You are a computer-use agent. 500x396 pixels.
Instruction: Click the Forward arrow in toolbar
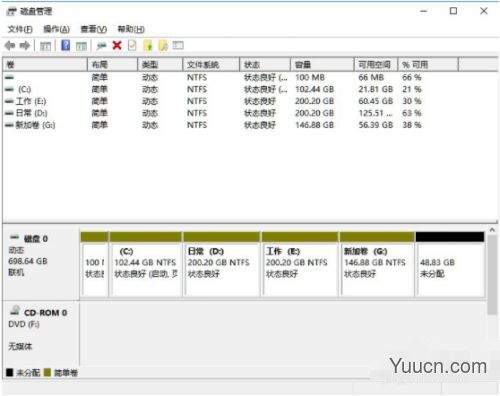coord(25,45)
